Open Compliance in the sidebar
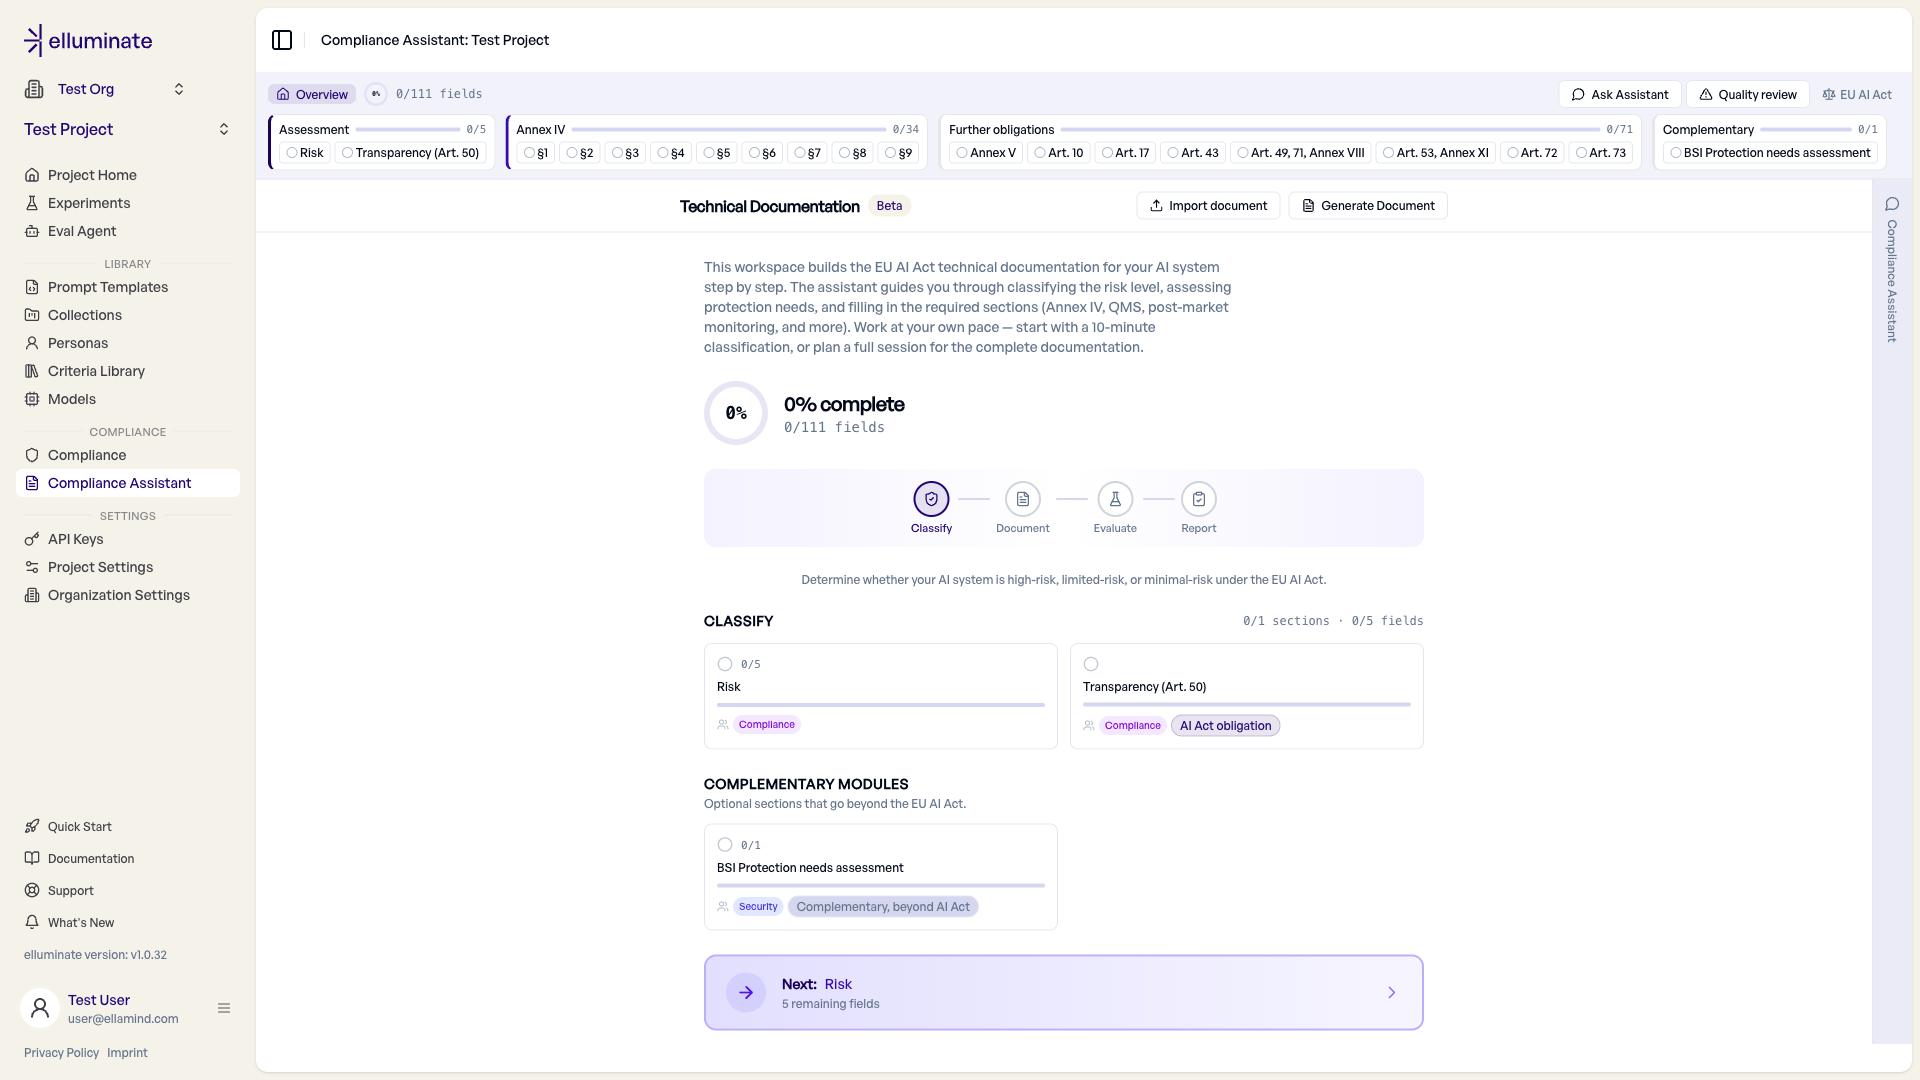The height and width of the screenshot is (1080, 1920). (128, 455)
